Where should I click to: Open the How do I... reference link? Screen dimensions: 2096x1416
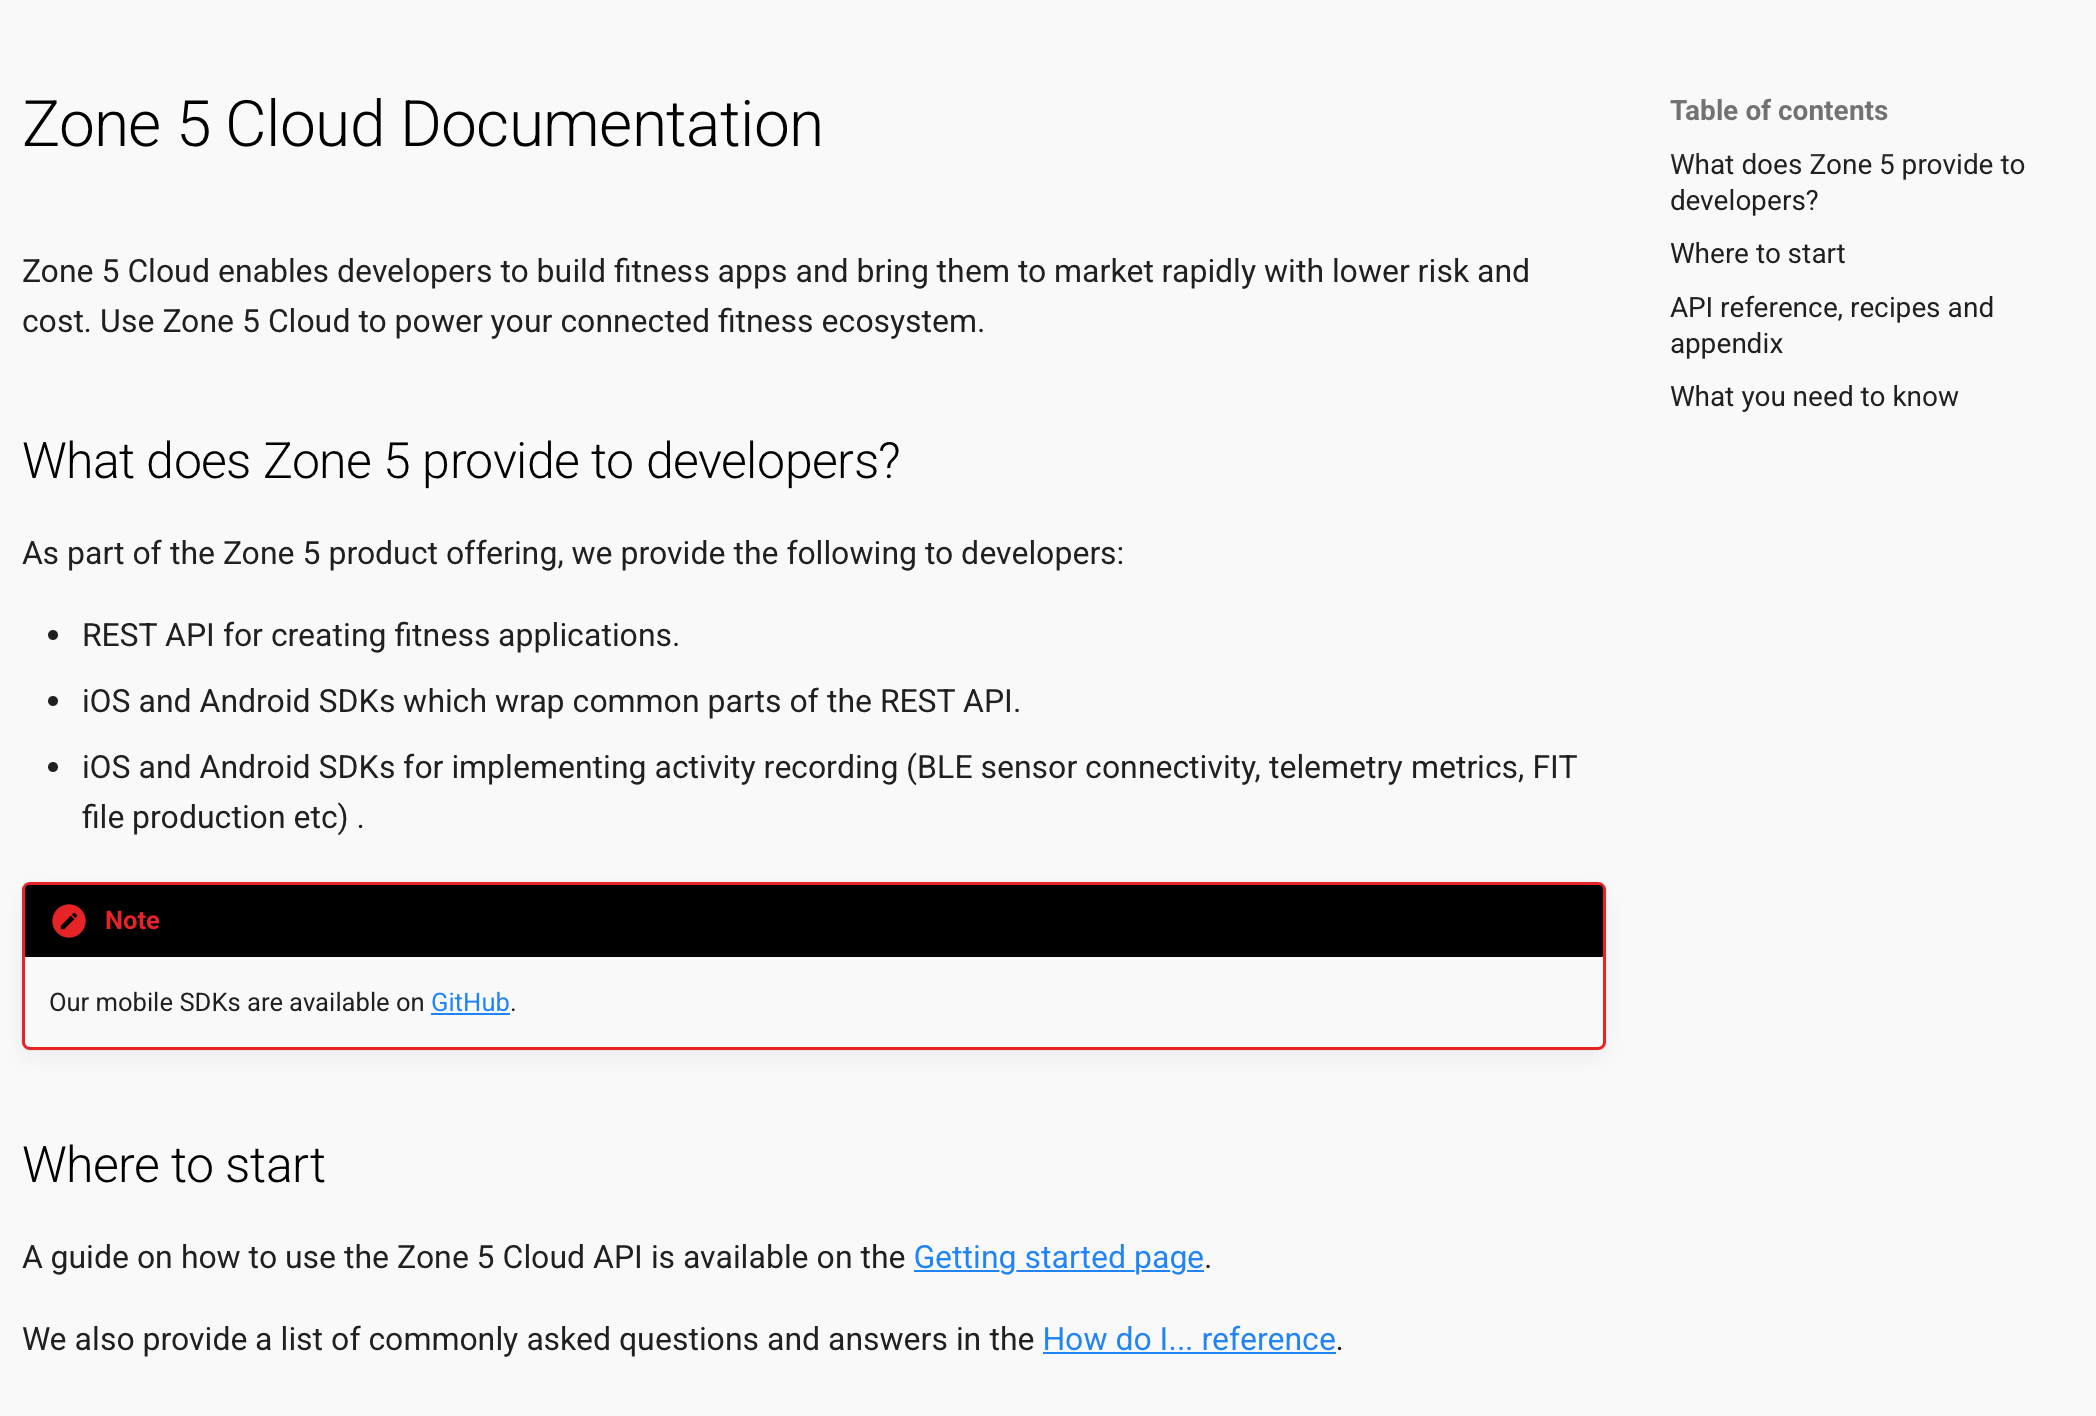(x=1189, y=1339)
